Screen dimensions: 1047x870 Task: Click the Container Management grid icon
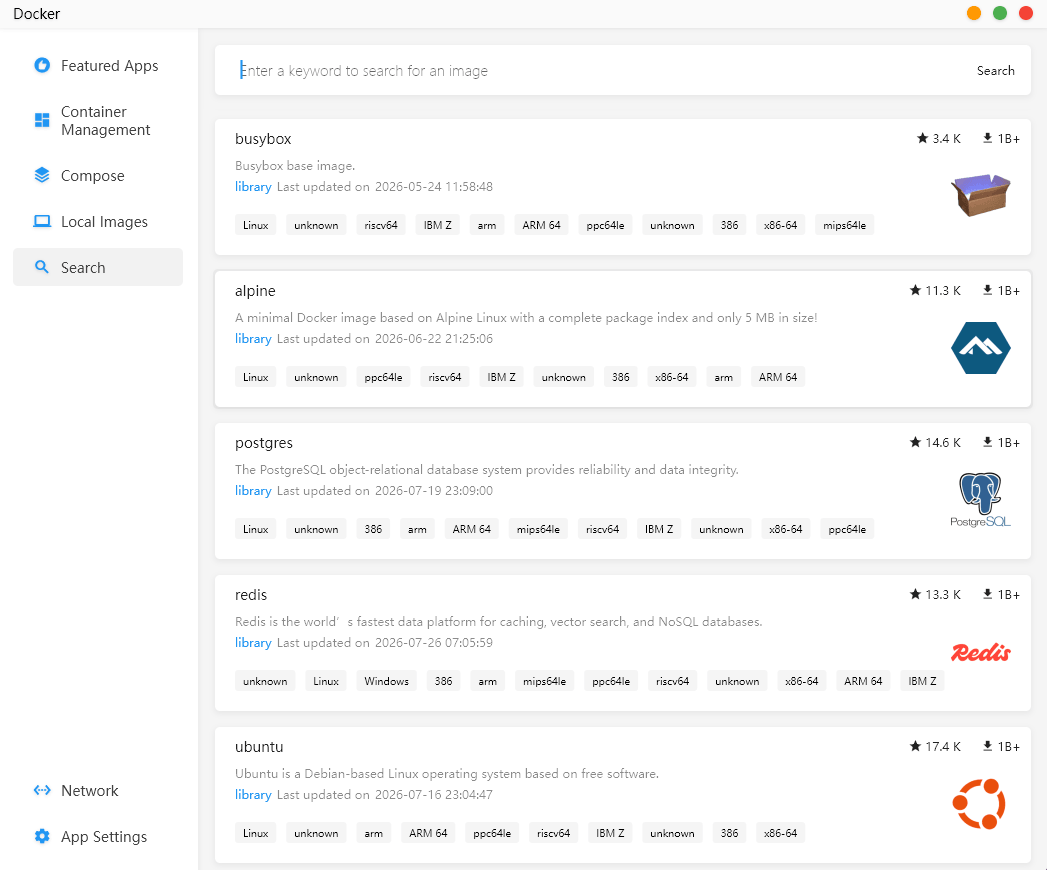[x=42, y=120]
